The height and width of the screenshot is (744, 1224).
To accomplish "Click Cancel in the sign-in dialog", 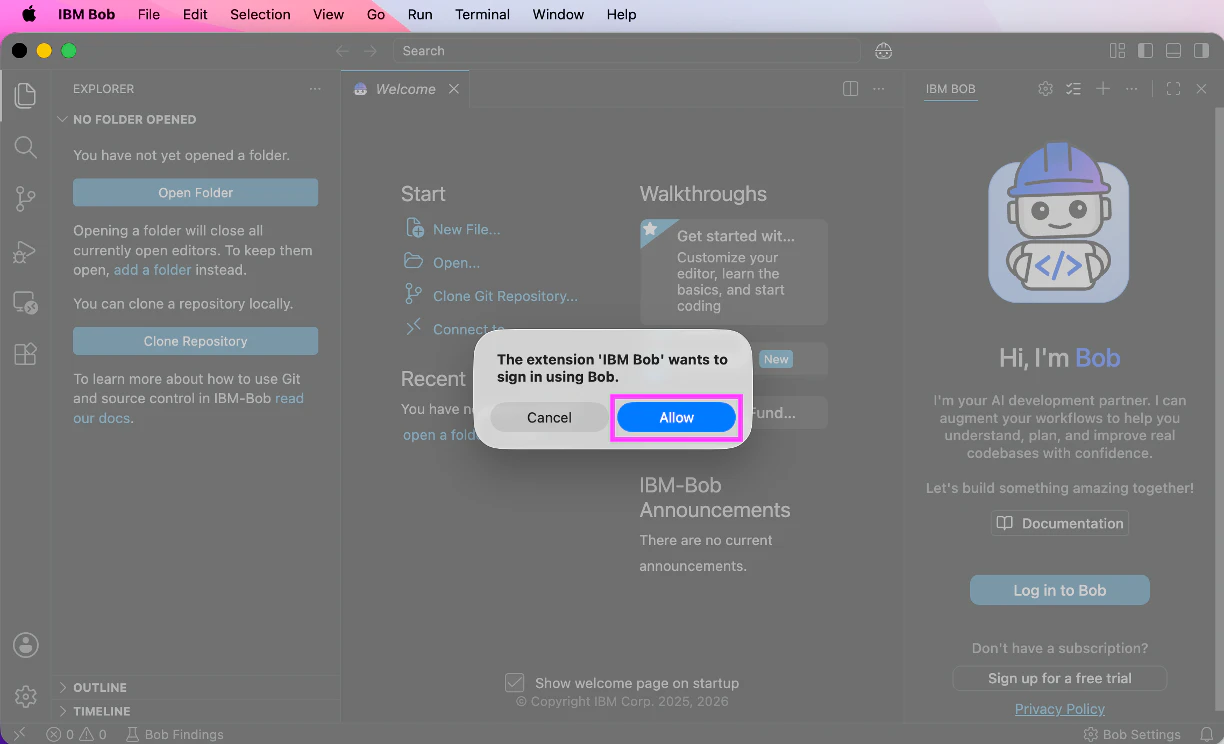I will [x=549, y=417].
